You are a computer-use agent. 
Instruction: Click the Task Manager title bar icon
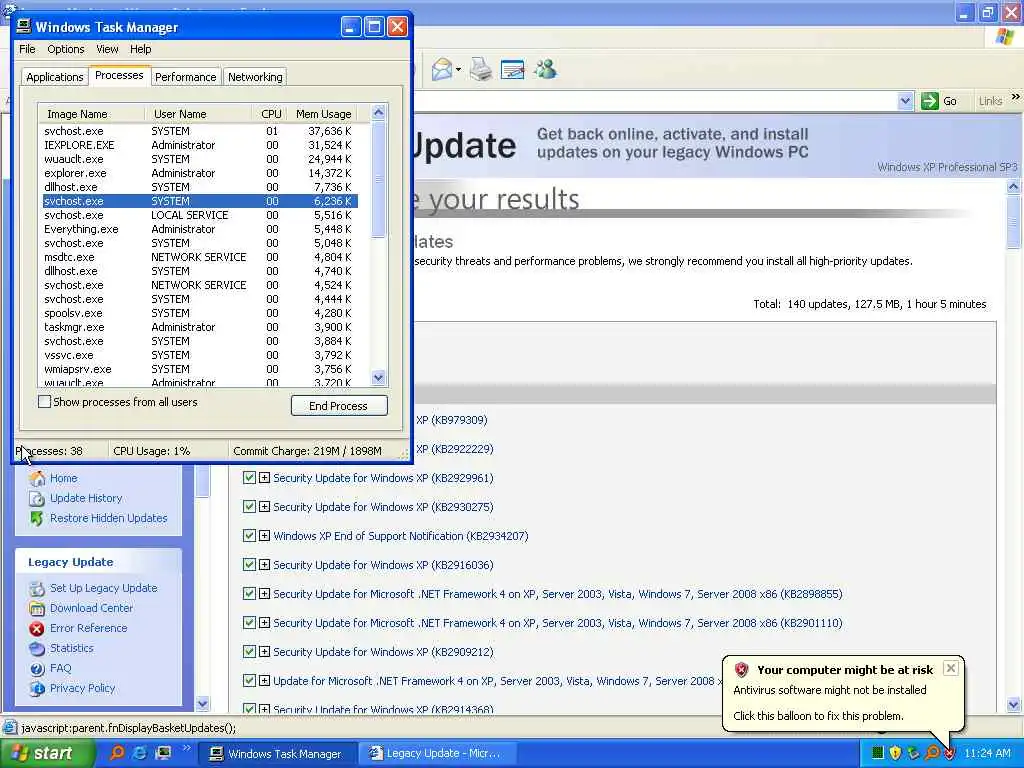(24, 26)
